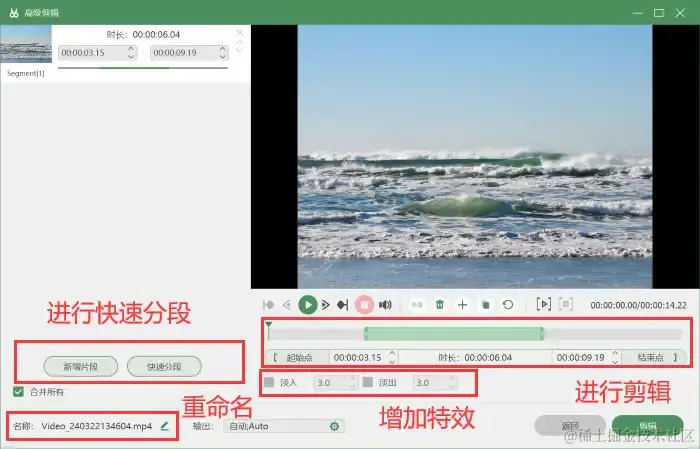700x449 pixels.
Task: Delete the segment with trash icon
Action: [440, 305]
